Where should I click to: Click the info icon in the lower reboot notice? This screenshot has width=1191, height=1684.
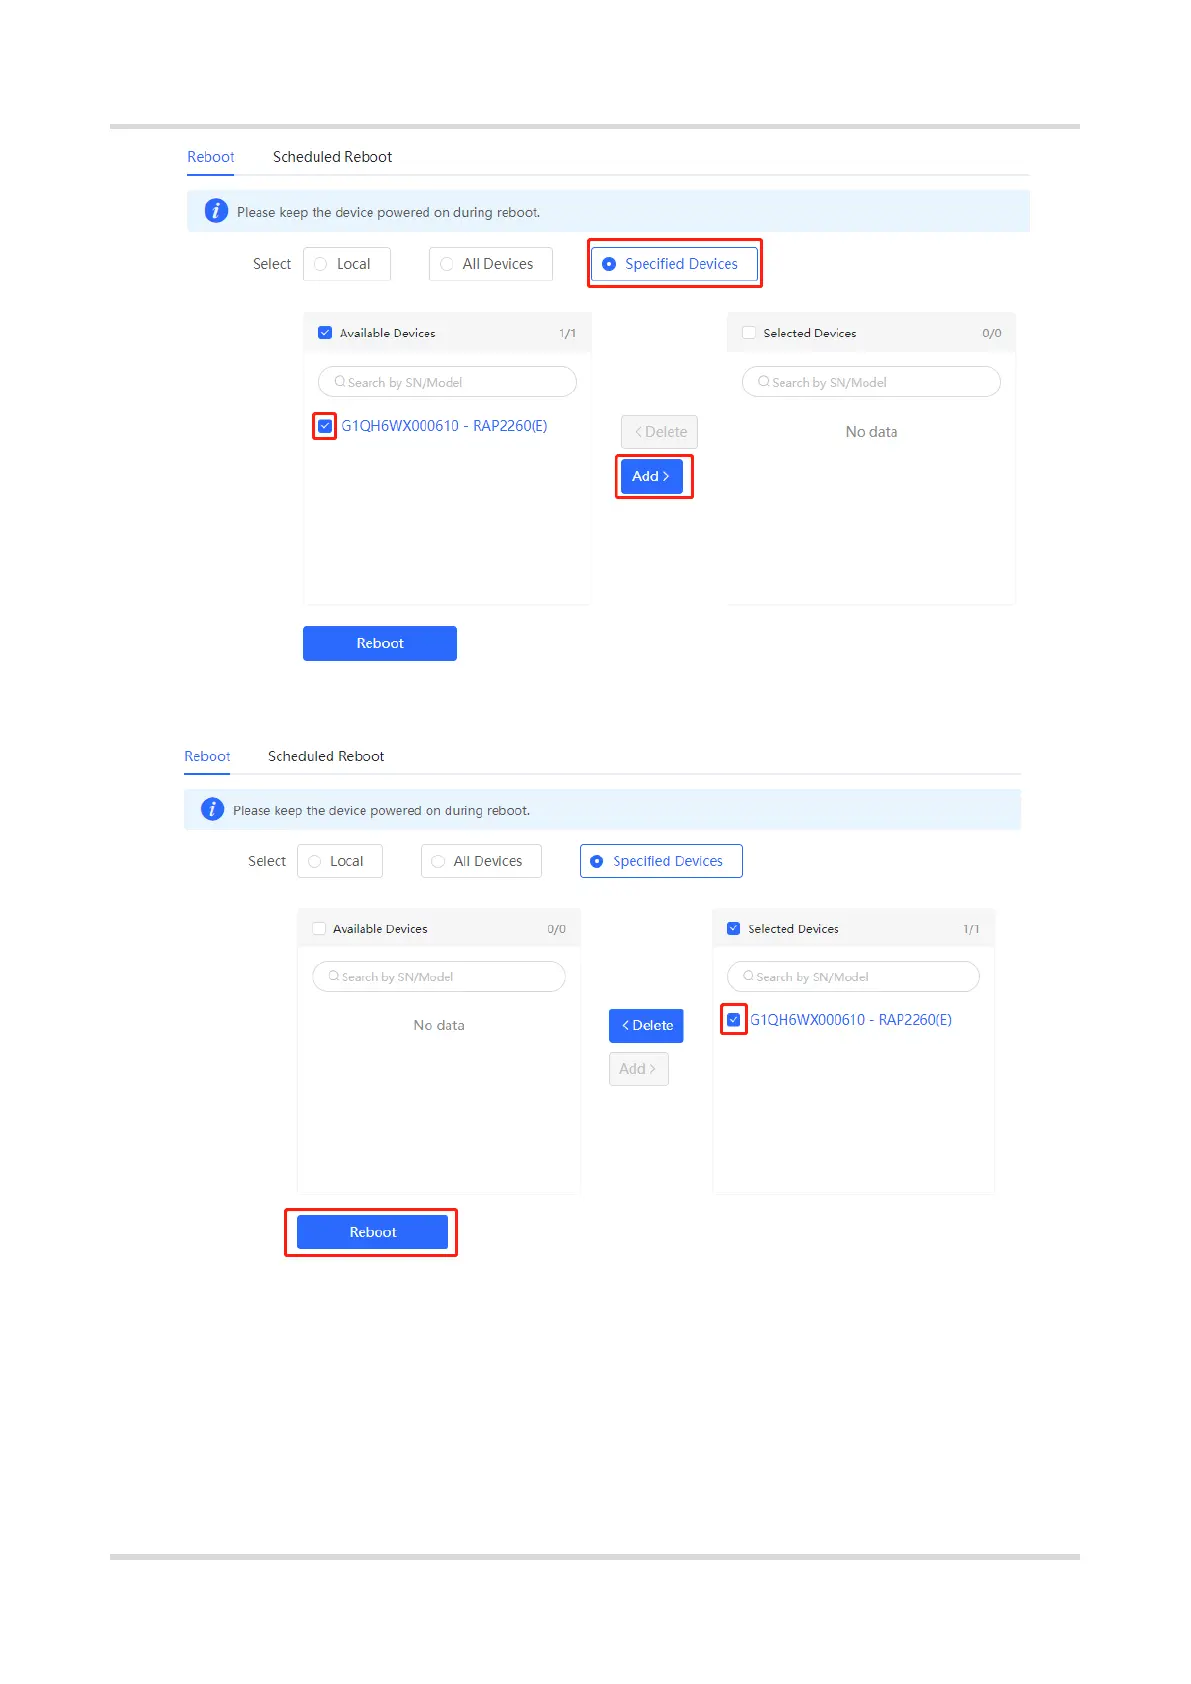pos(212,809)
